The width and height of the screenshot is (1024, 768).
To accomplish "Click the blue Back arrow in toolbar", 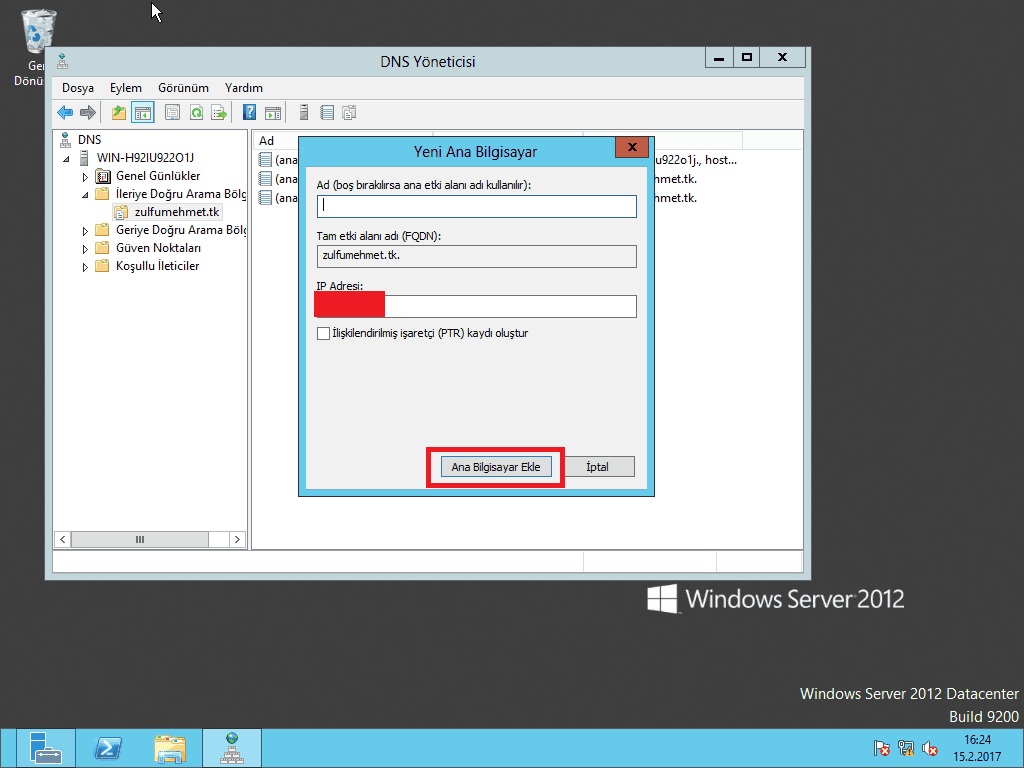I will click(x=65, y=112).
